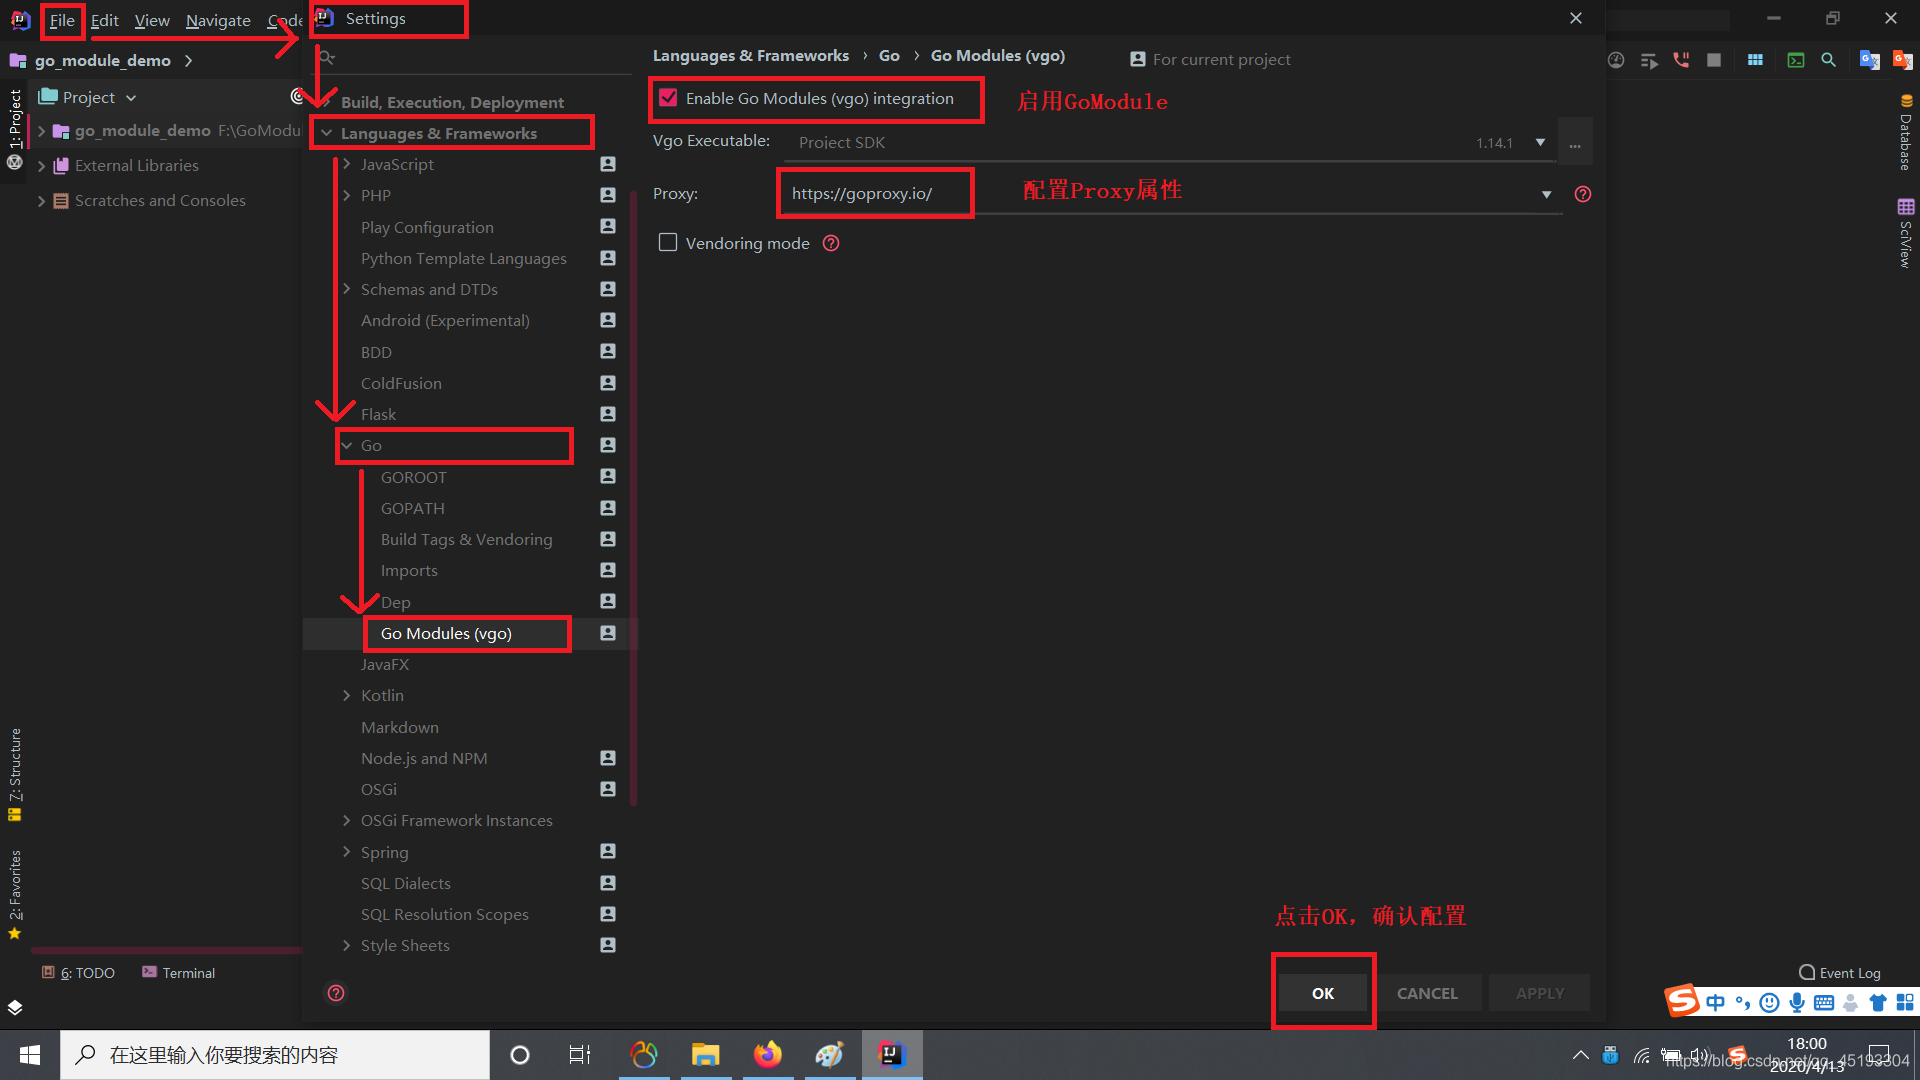
Task: Click the OK button
Action: [x=1322, y=993]
